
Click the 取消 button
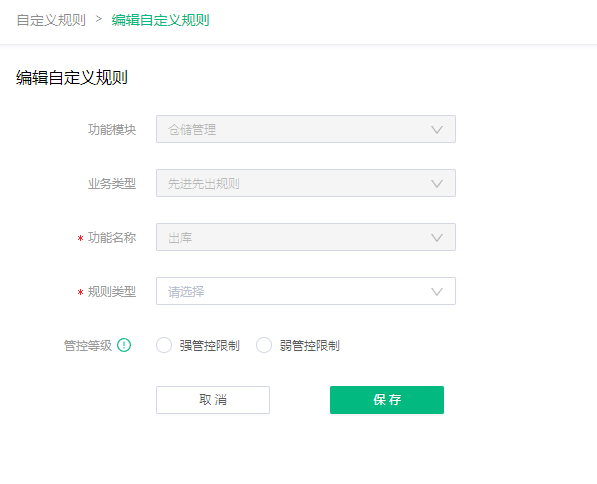point(213,400)
